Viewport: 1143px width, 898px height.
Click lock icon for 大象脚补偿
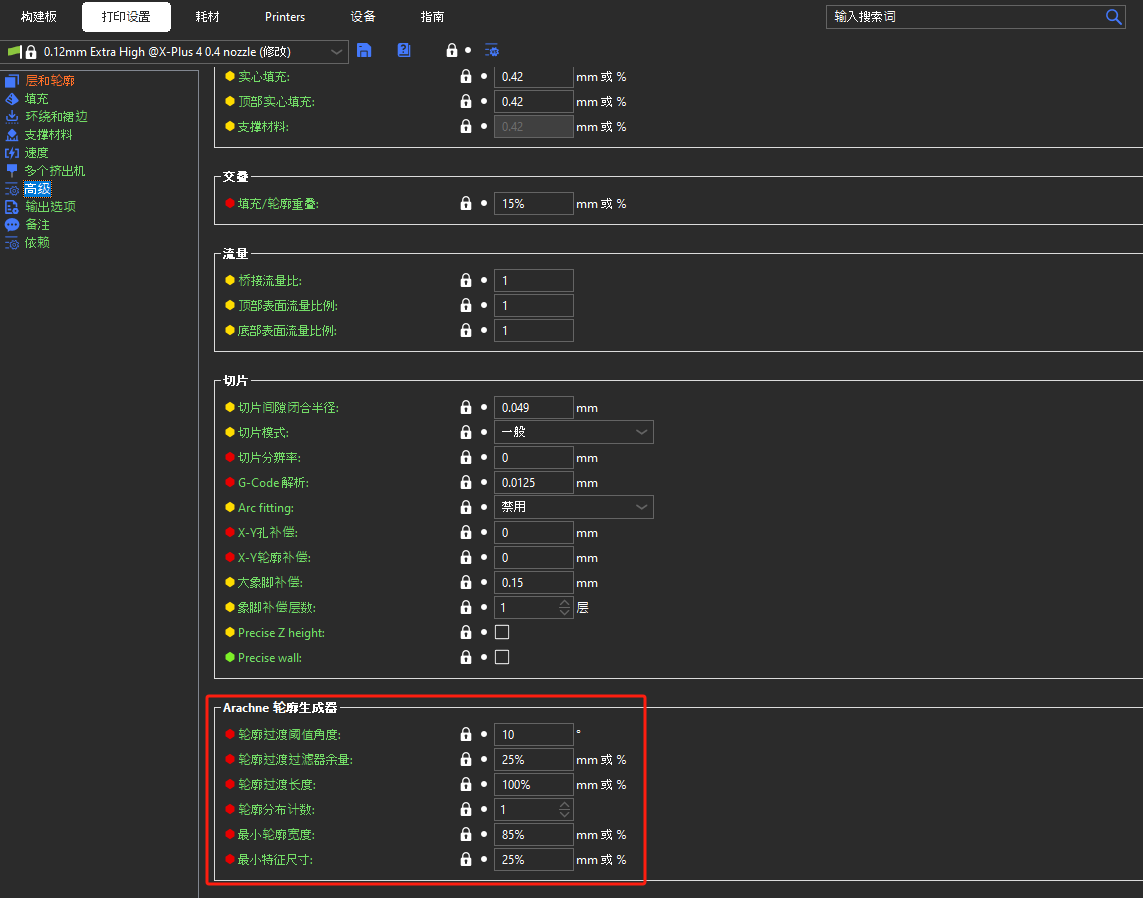[x=466, y=582]
